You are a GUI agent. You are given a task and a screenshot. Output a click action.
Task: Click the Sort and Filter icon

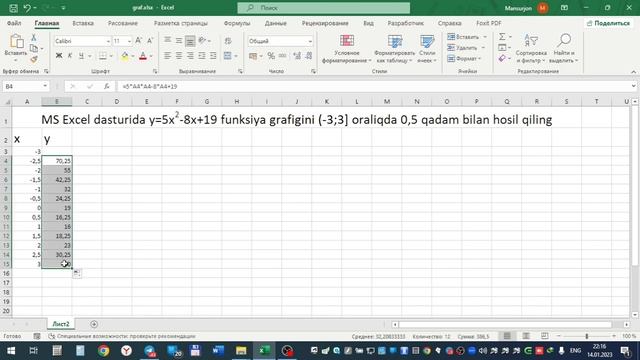(531, 41)
